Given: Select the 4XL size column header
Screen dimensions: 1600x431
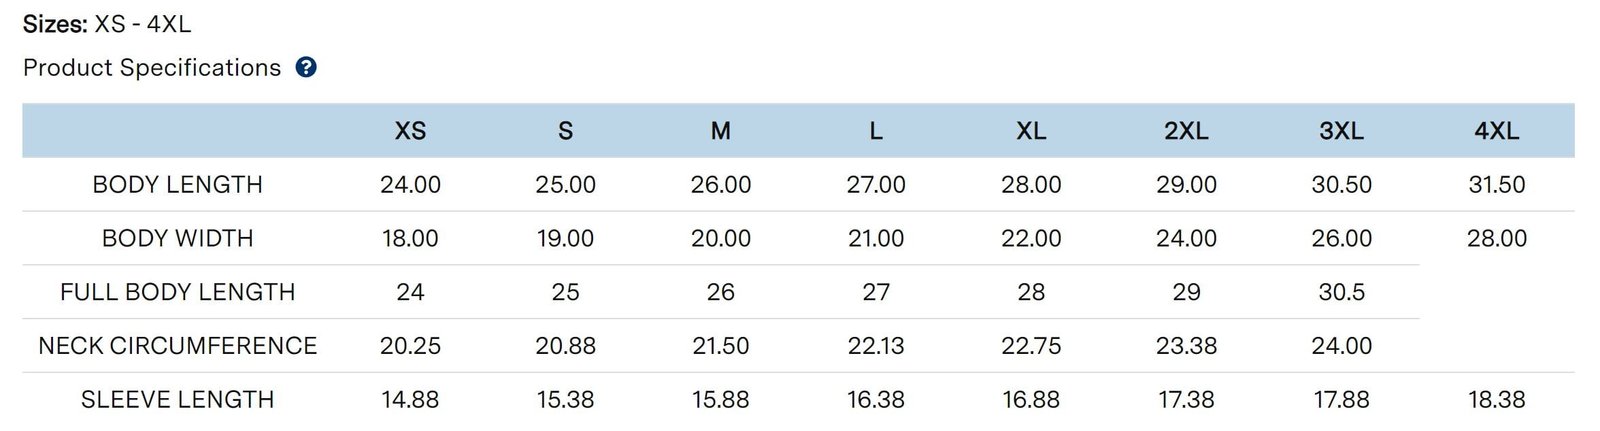Looking at the screenshot, I should click(x=1496, y=131).
